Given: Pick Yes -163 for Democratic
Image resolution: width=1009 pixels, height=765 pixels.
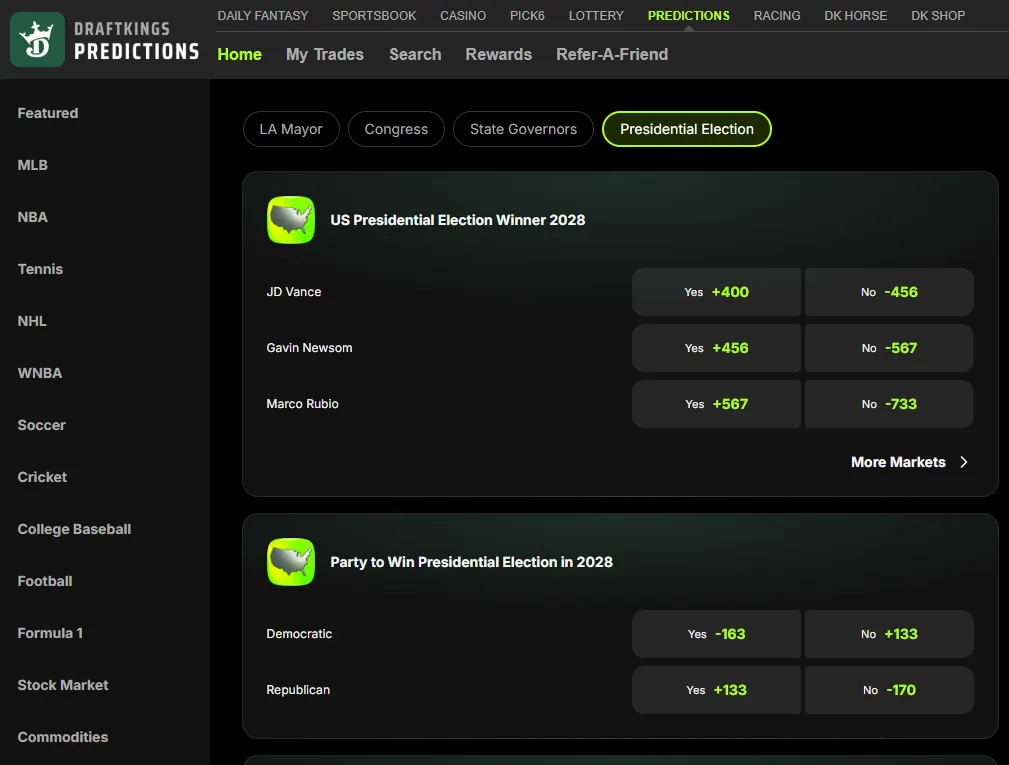Looking at the screenshot, I should [x=716, y=634].
